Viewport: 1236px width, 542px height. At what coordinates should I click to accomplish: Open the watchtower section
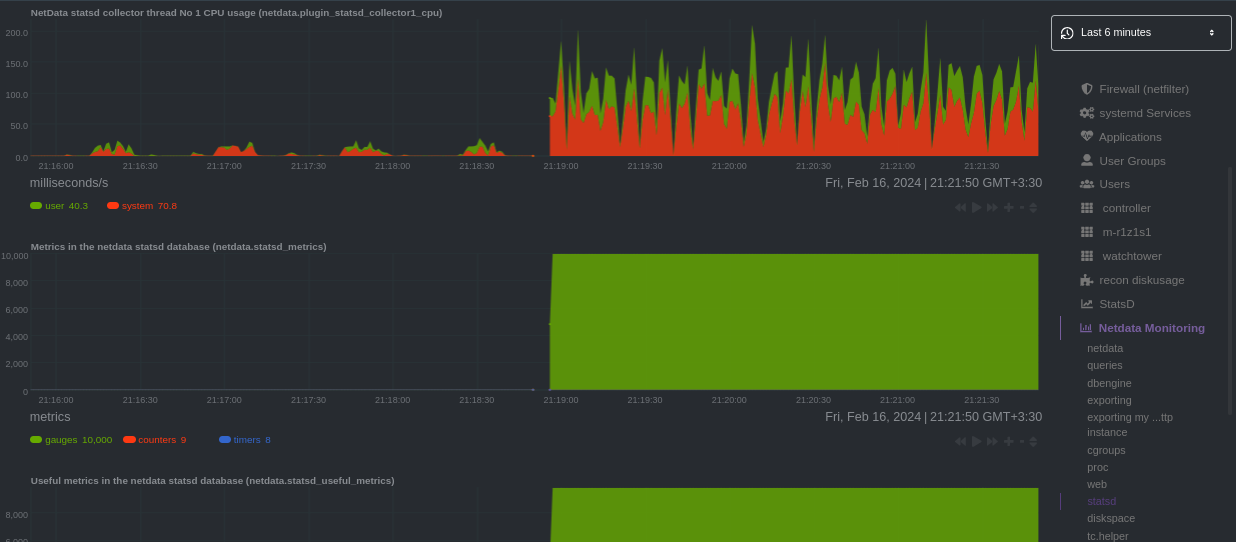click(1132, 256)
